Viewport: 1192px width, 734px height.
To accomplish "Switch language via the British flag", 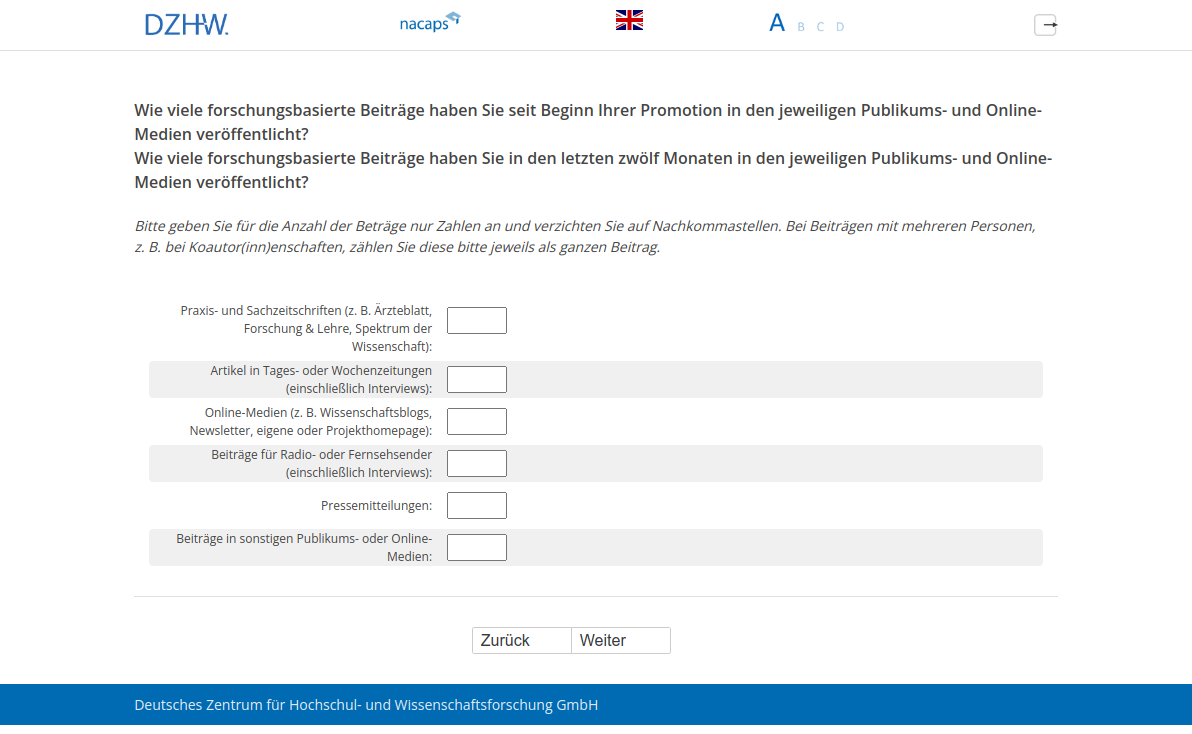I will [x=629, y=20].
